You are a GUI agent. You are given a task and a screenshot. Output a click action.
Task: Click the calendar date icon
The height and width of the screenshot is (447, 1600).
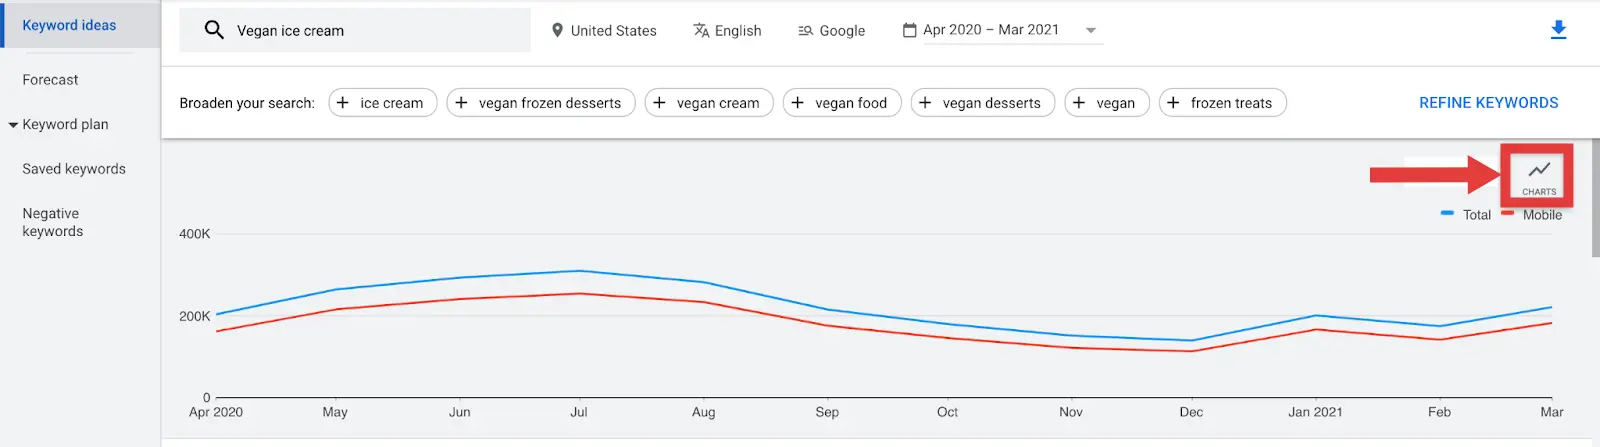point(909,30)
